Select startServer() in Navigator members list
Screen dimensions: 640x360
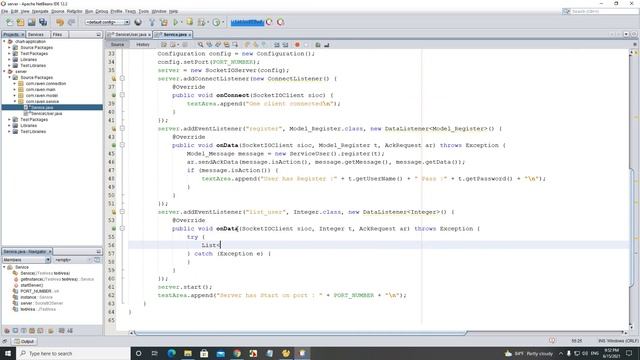(x=31, y=285)
